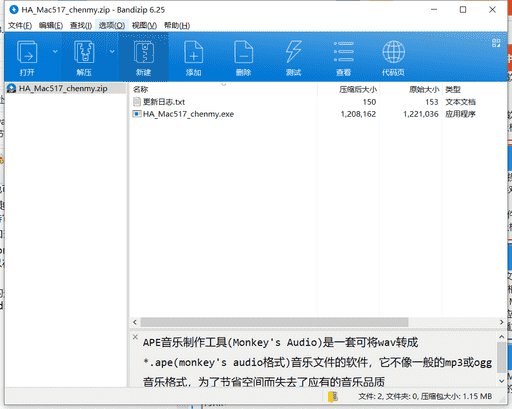Click status bar text 文件: 2, 文件夹: 0
The width and height of the screenshot is (512, 409).
tap(388, 396)
